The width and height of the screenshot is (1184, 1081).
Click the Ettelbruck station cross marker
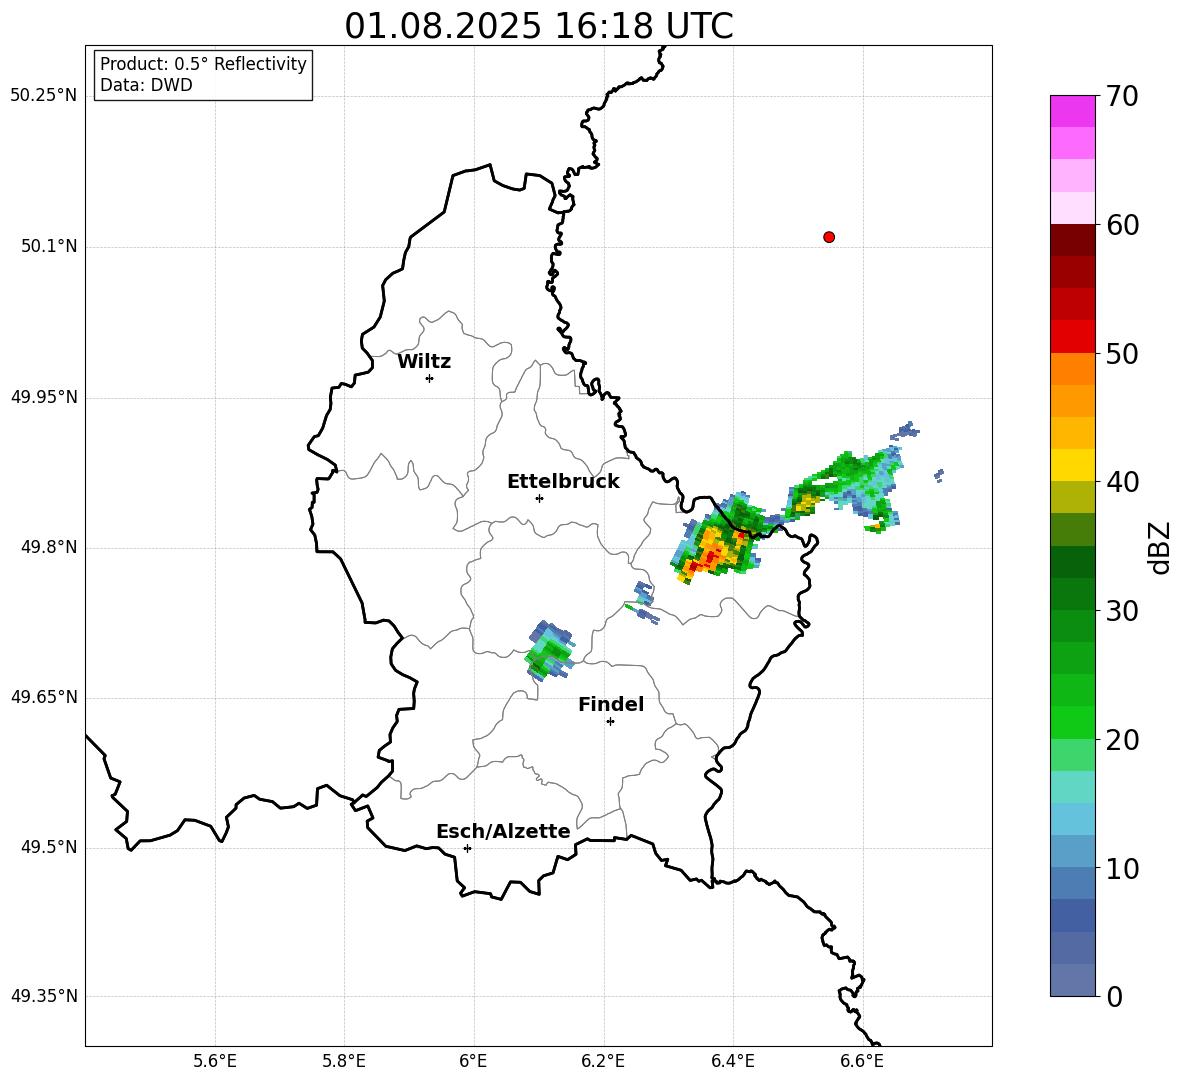pos(539,498)
